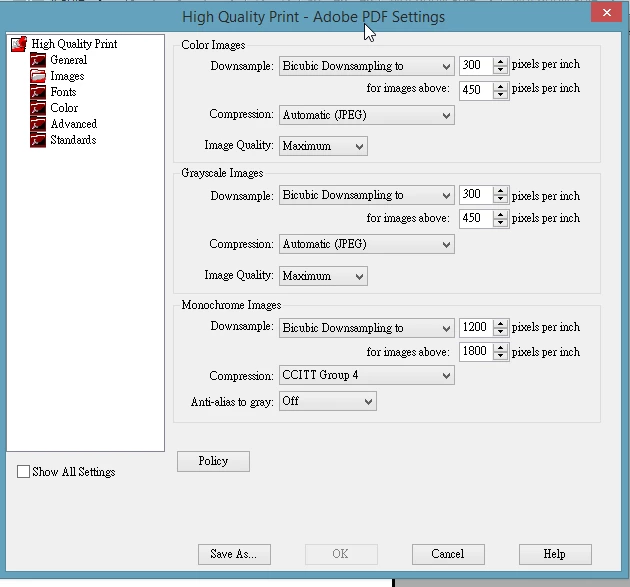Click Color Images 450 threshold field

[476, 90]
